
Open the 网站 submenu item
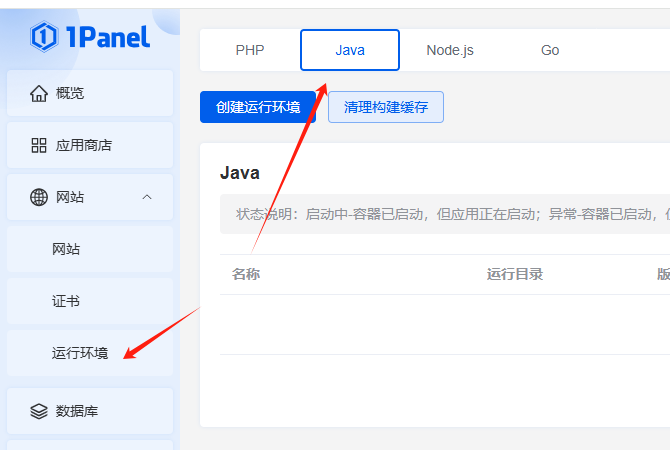(90, 249)
